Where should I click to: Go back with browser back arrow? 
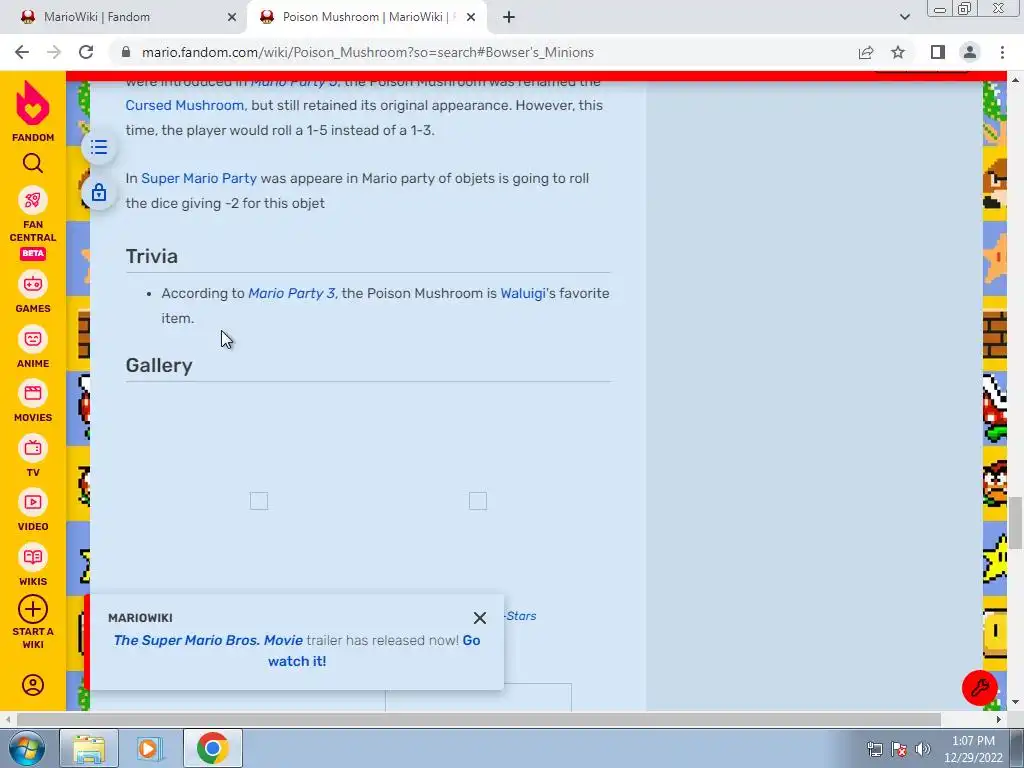[22, 52]
